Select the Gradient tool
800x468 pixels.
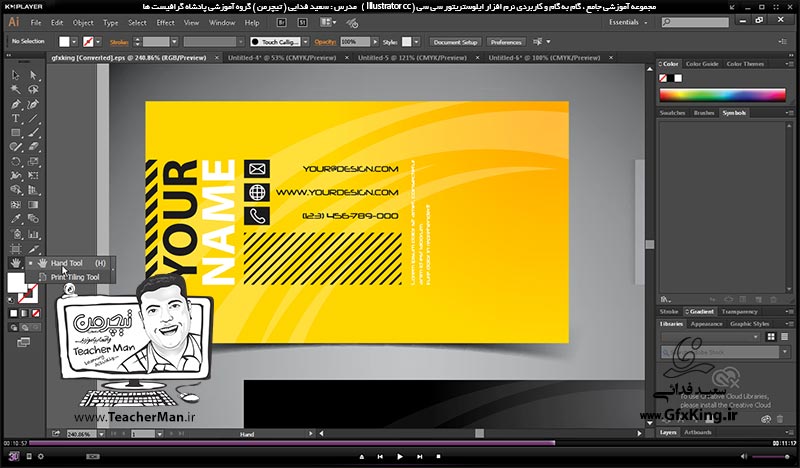[x=33, y=205]
